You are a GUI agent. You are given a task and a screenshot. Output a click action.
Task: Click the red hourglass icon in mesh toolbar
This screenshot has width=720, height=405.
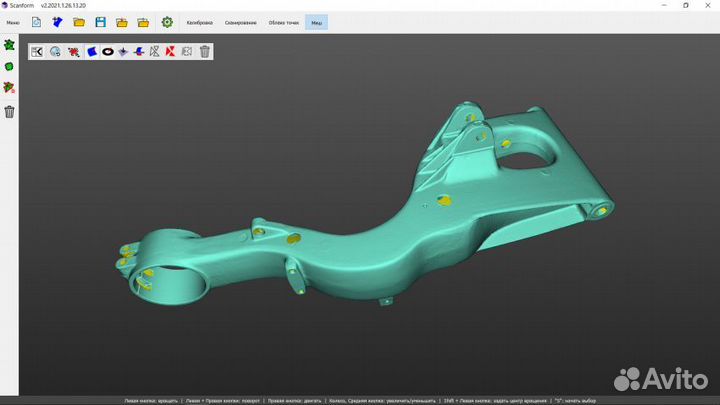170,51
